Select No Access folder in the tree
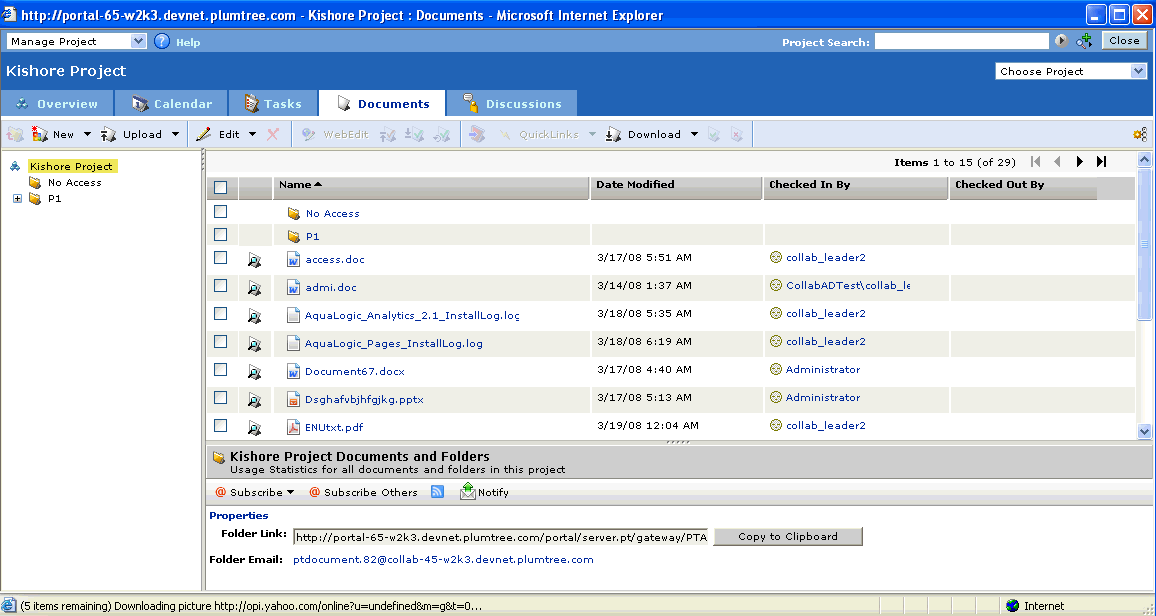The height and width of the screenshot is (616, 1156). 74,183
